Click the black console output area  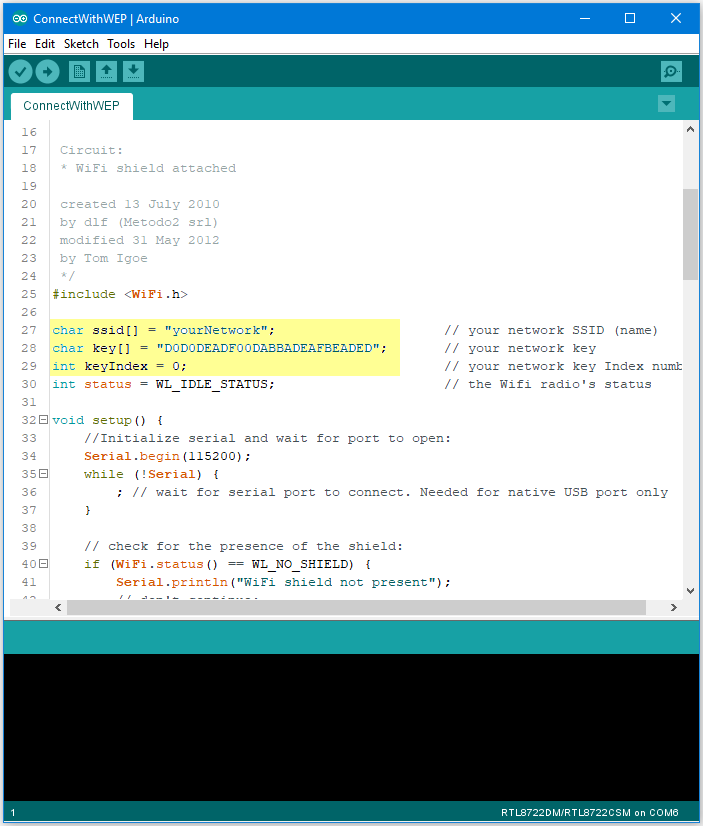coord(351,727)
